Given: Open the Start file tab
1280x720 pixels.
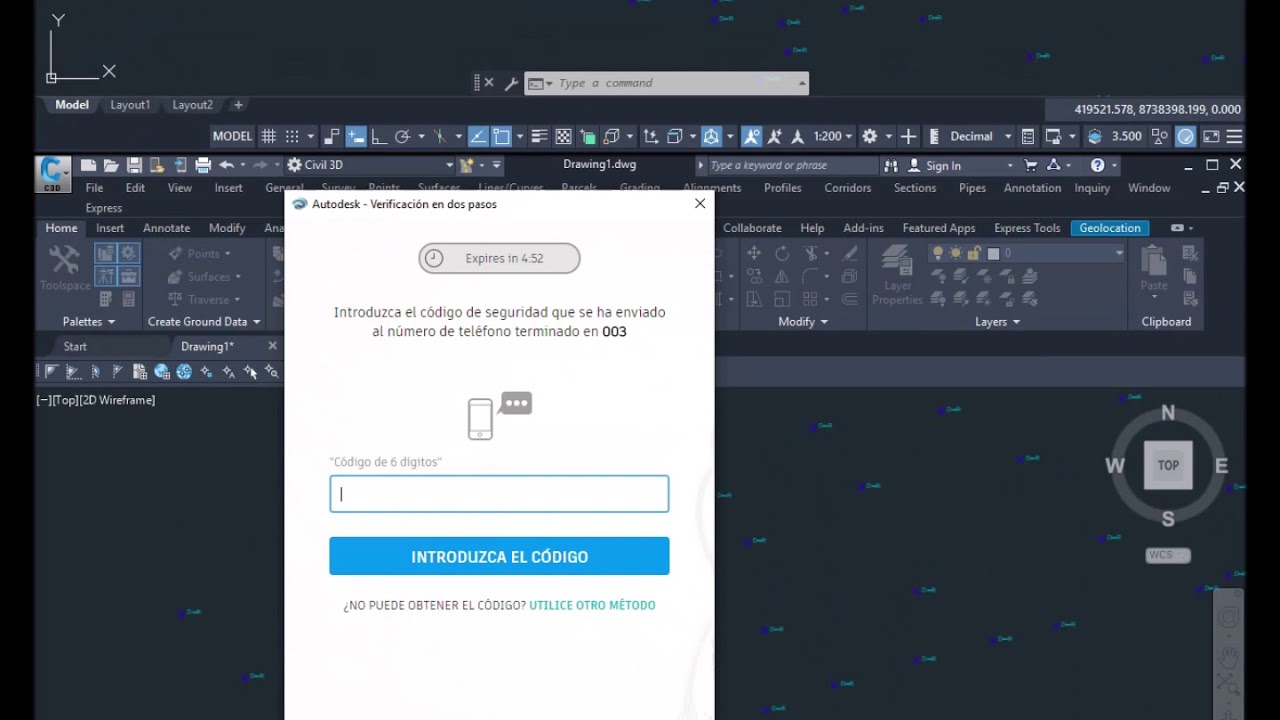Looking at the screenshot, I should pos(75,346).
